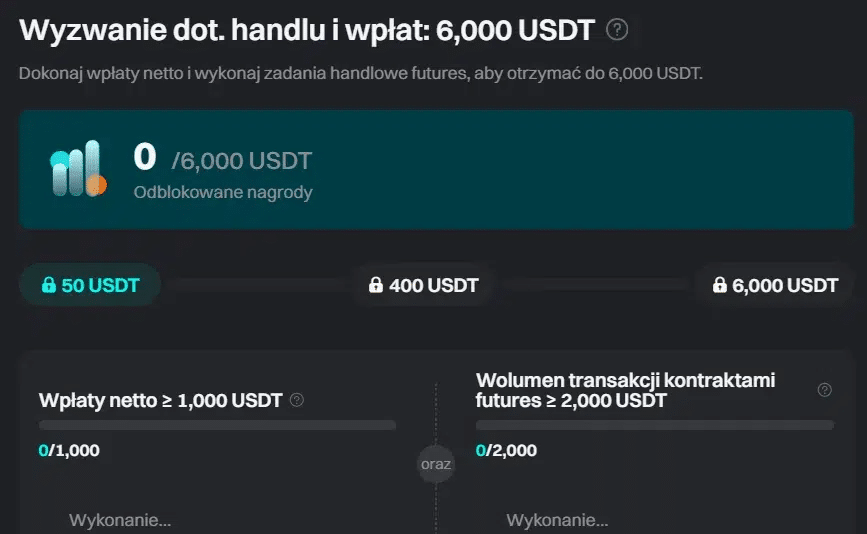Click lock icon on 50 USDT tier

[x=49, y=285]
